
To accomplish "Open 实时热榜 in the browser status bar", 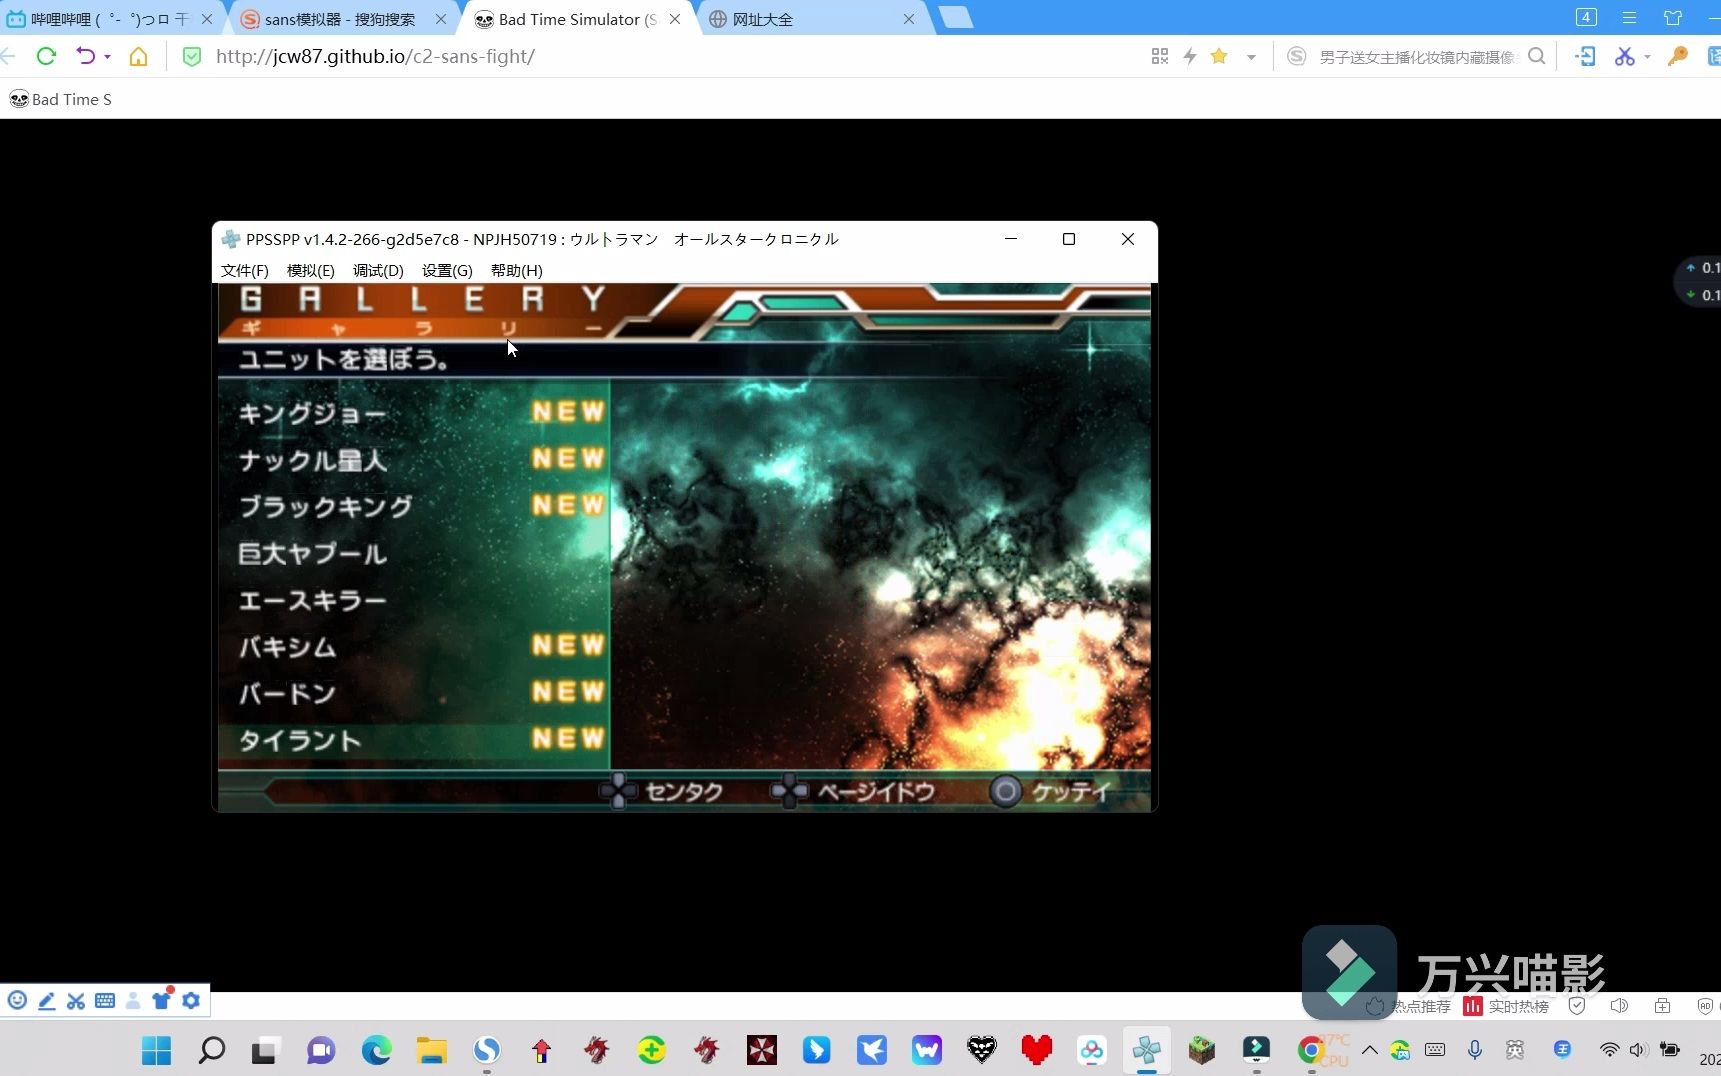I will tap(1506, 1006).
